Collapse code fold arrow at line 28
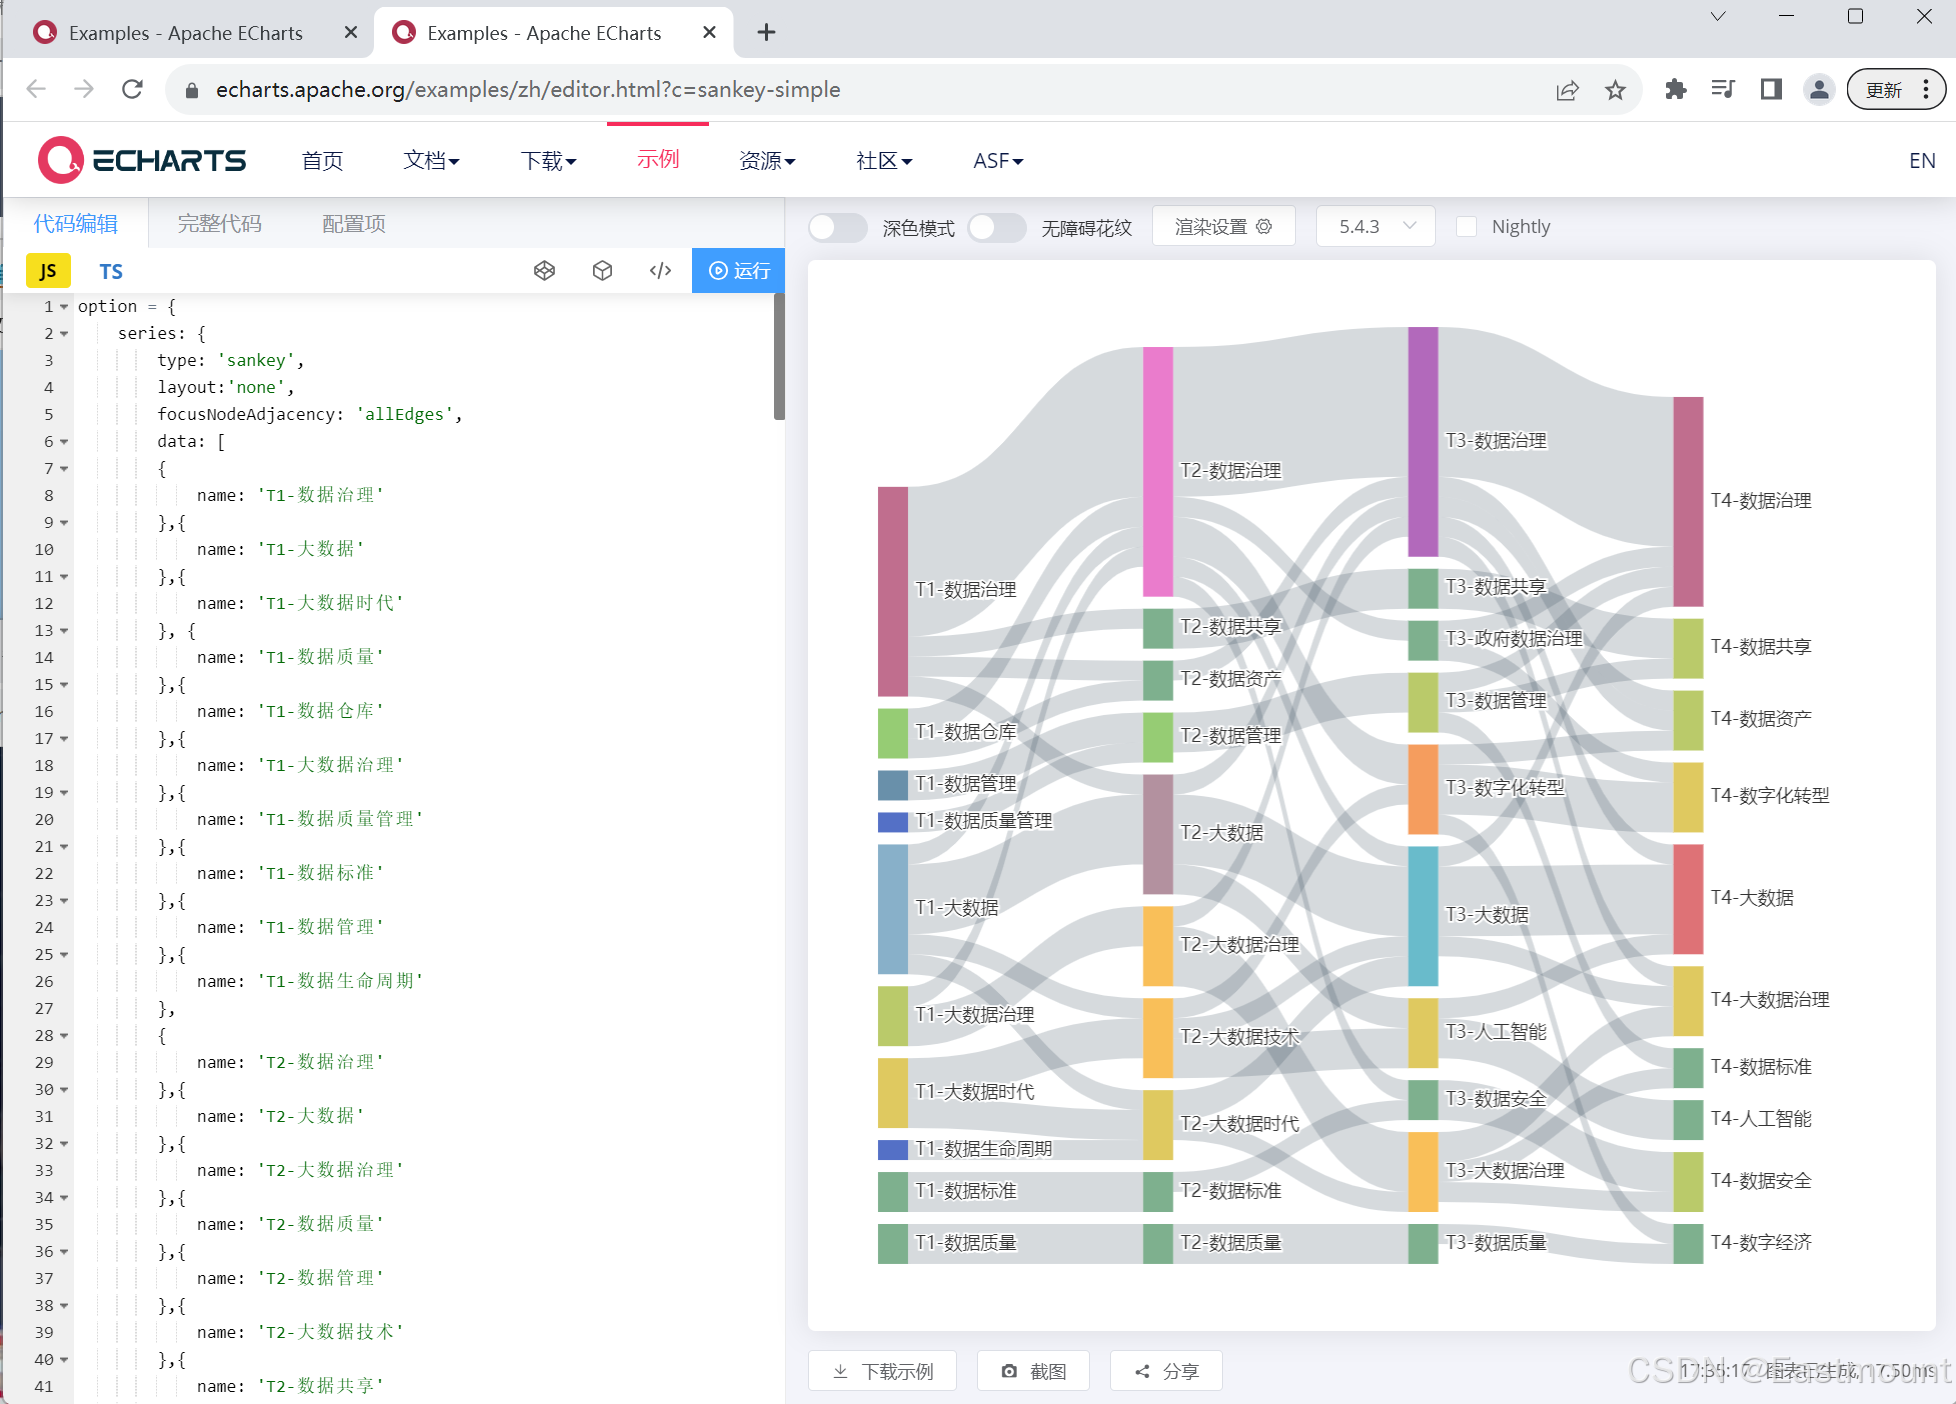The width and height of the screenshot is (1956, 1404). tap(64, 1035)
